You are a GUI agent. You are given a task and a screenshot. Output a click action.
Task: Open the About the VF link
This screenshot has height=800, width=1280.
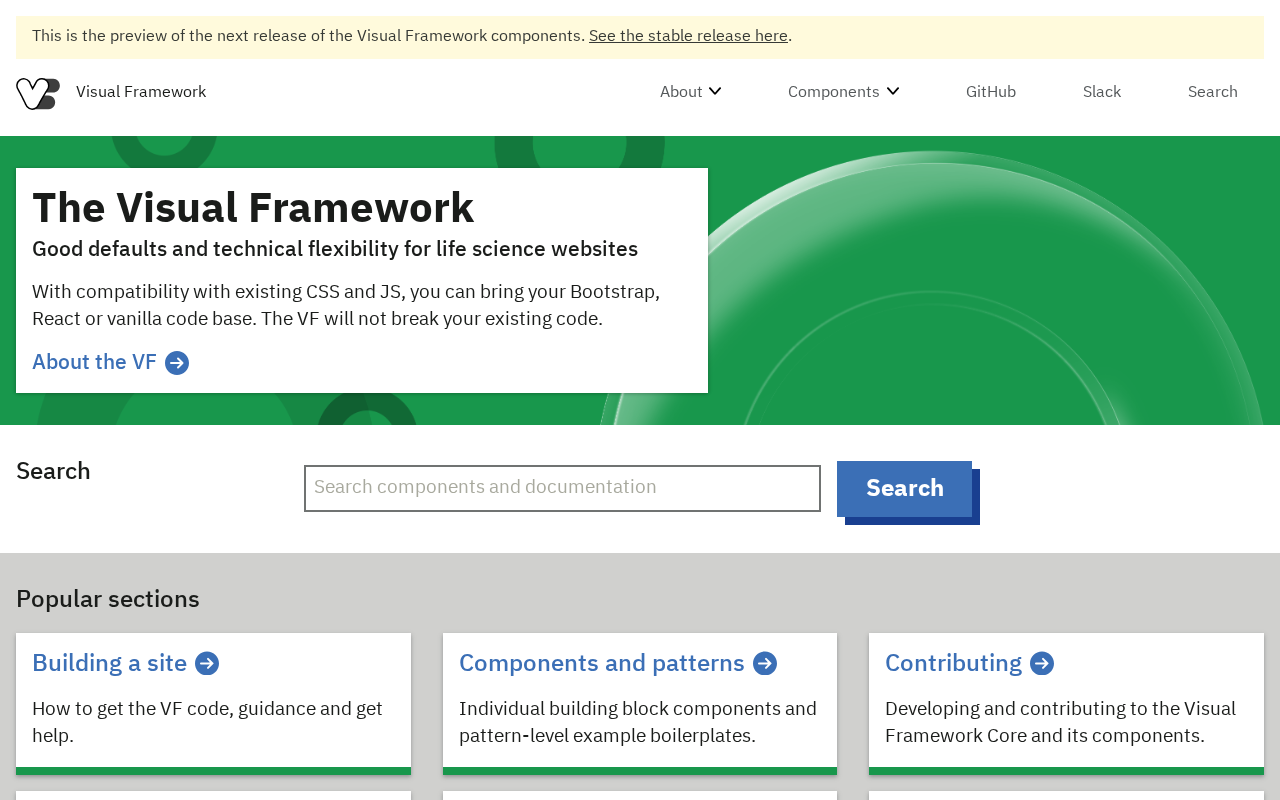[110, 362]
